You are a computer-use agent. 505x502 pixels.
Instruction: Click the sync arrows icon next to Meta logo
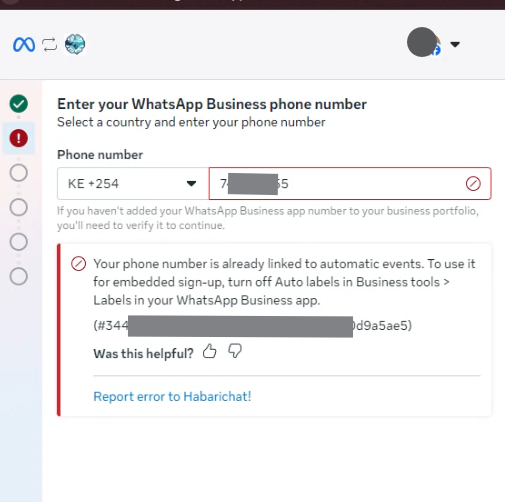pos(50,44)
